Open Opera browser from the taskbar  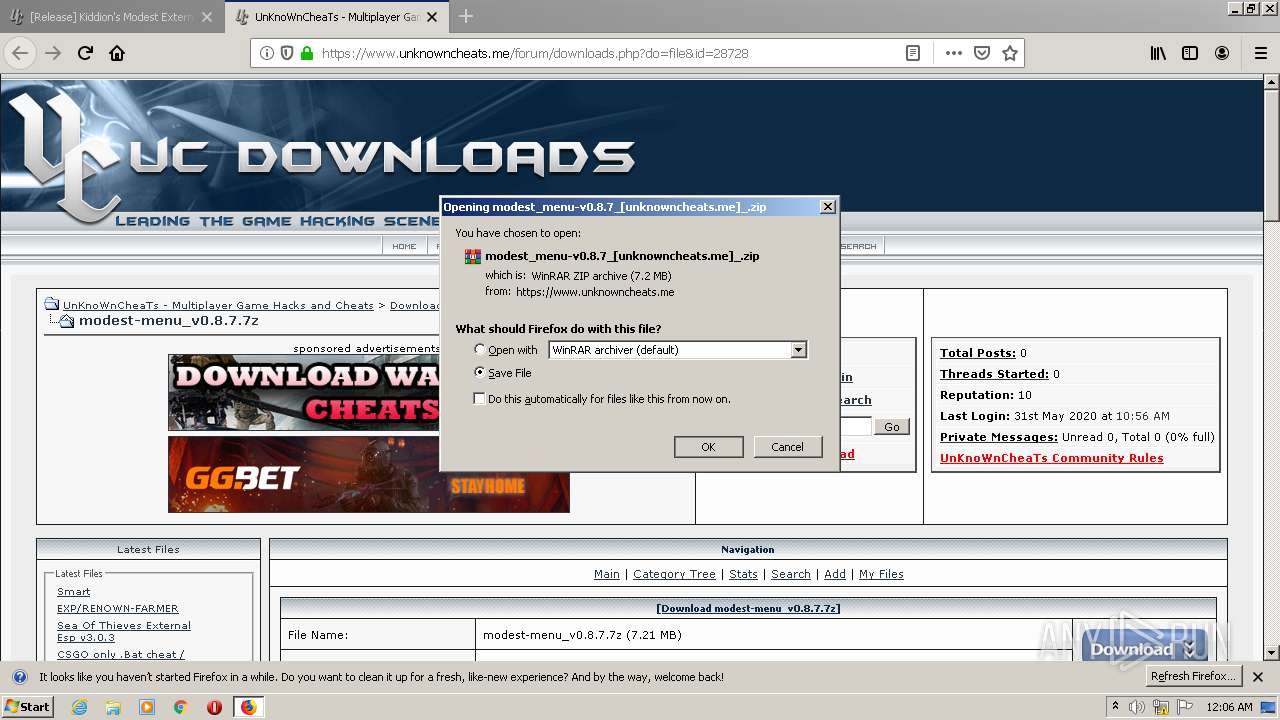point(214,707)
